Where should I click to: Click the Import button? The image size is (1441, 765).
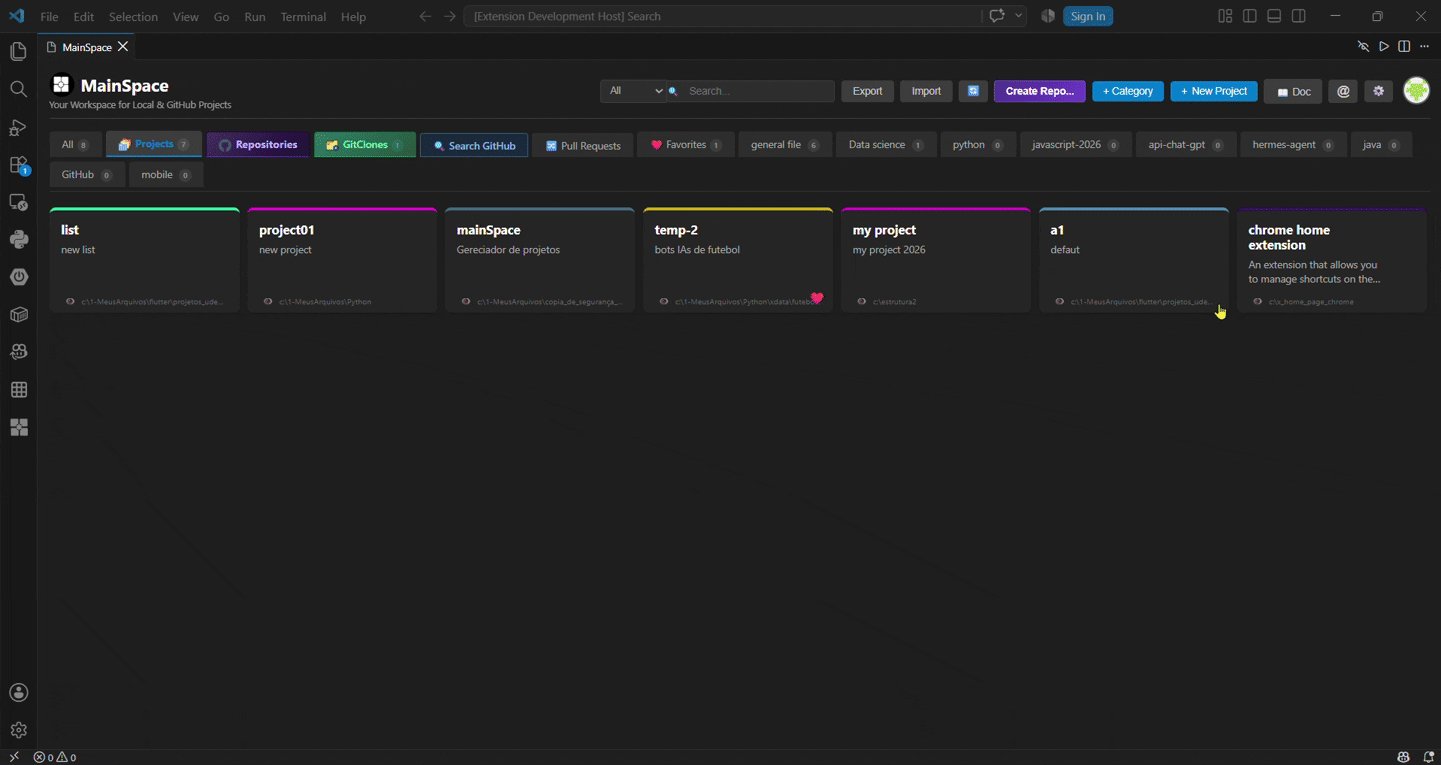coord(926,91)
